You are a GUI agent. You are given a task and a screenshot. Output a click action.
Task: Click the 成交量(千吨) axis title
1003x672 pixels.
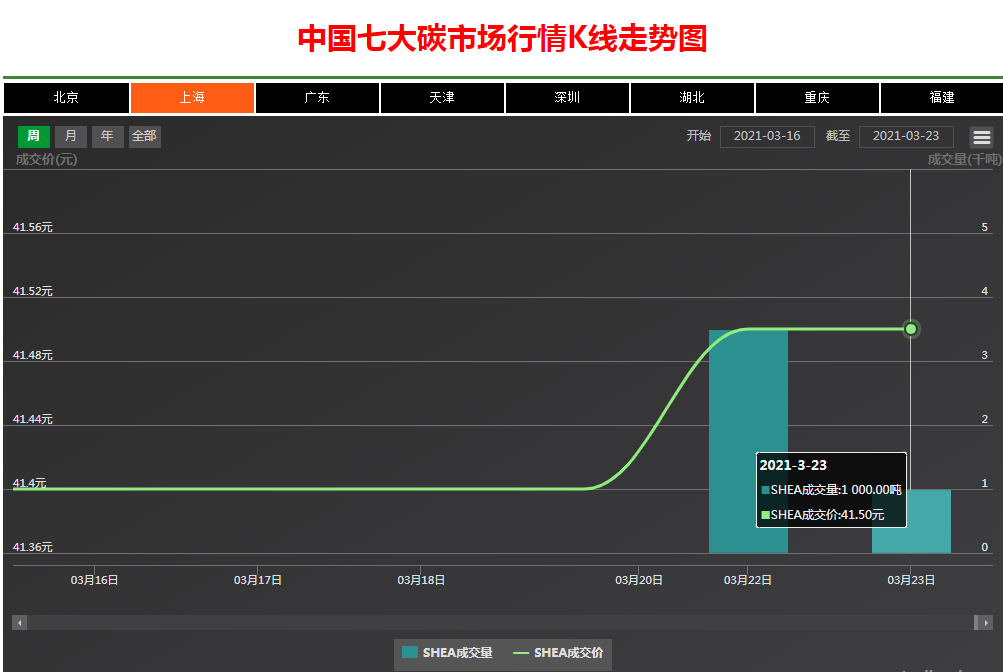pos(965,159)
